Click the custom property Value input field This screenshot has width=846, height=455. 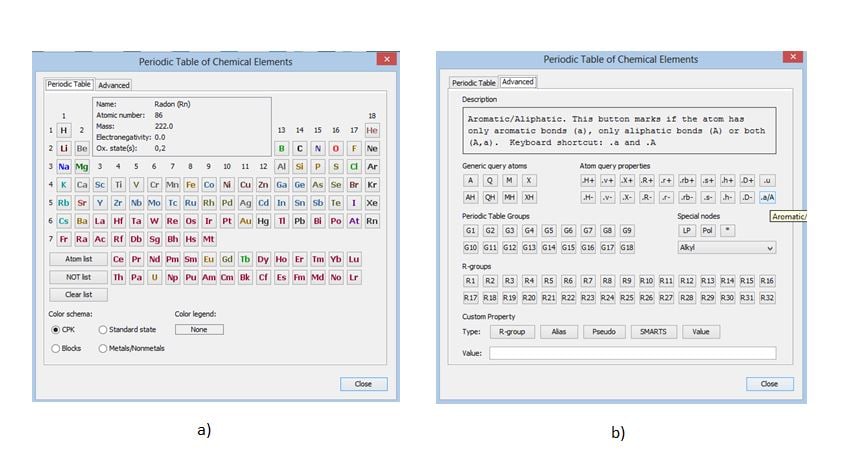point(632,353)
